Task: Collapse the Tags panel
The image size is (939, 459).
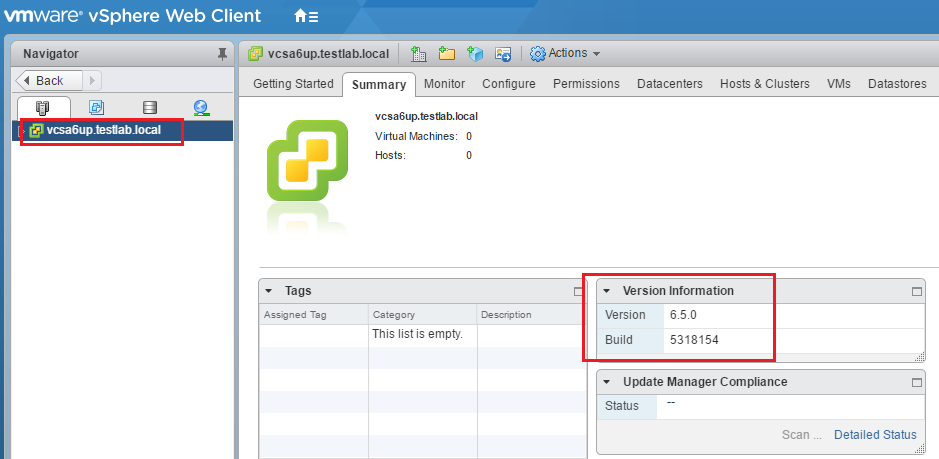Action: point(269,291)
